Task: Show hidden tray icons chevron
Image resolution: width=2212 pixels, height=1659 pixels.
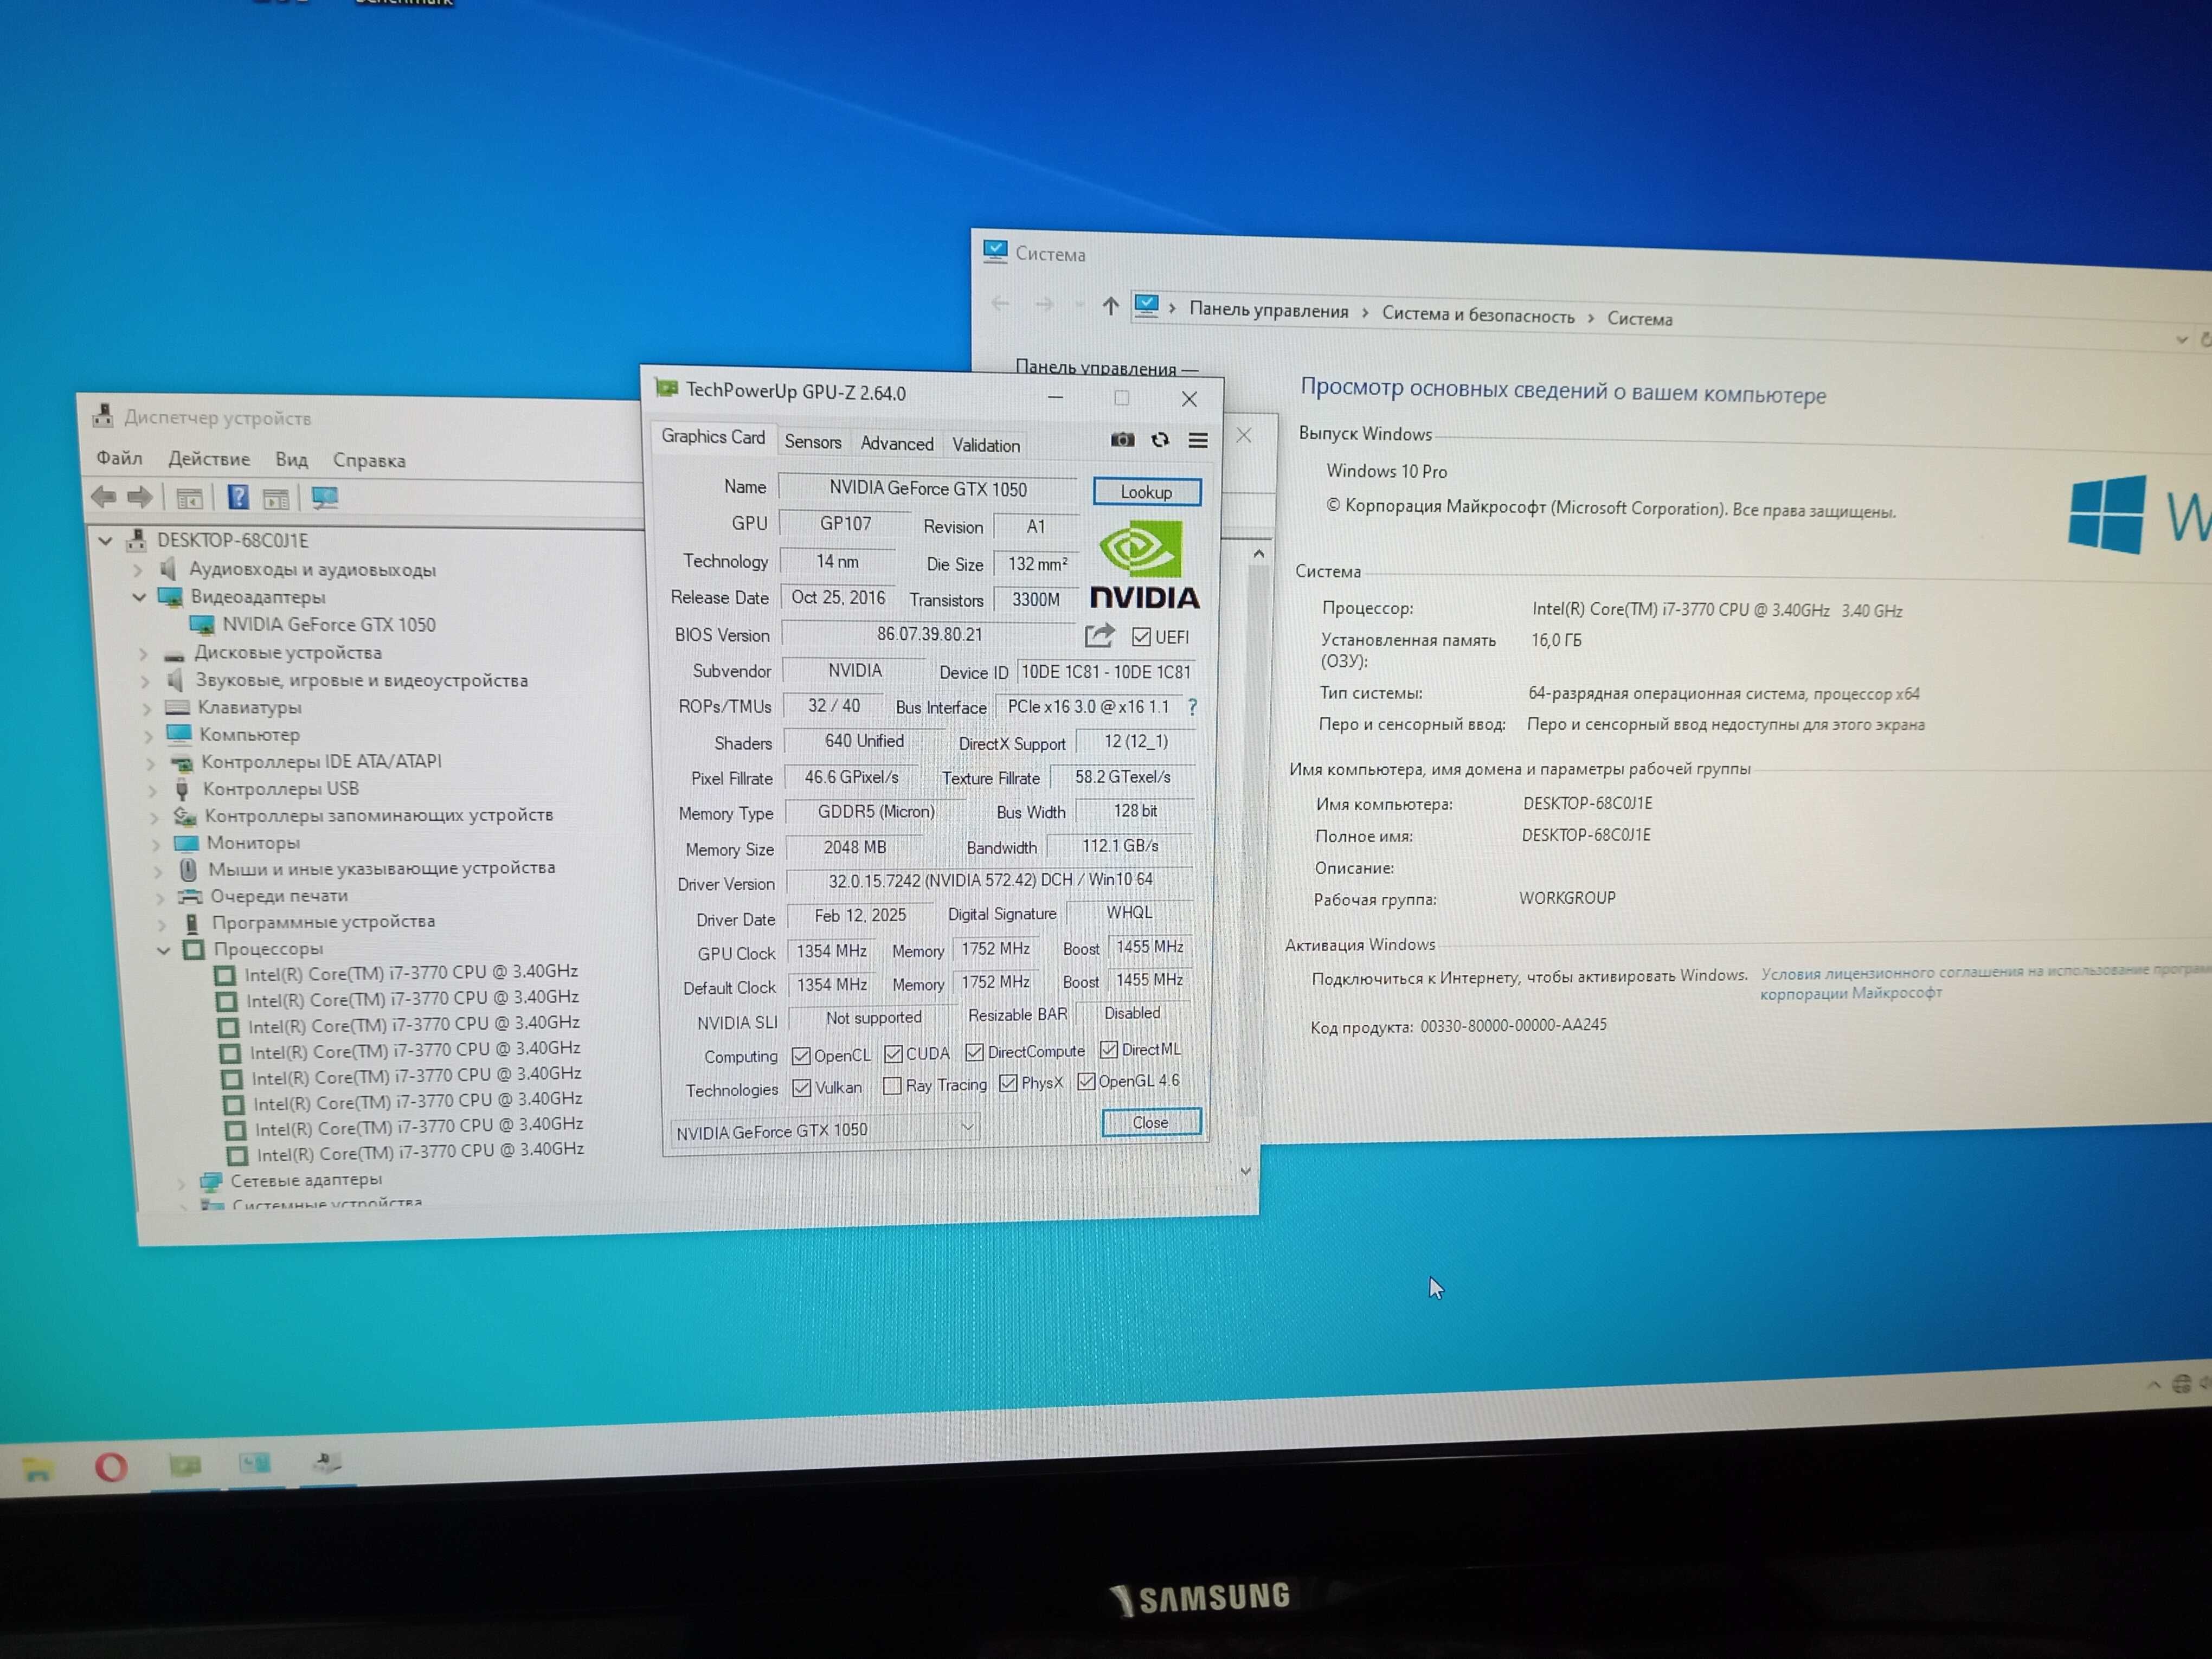Action: 2154,1385
